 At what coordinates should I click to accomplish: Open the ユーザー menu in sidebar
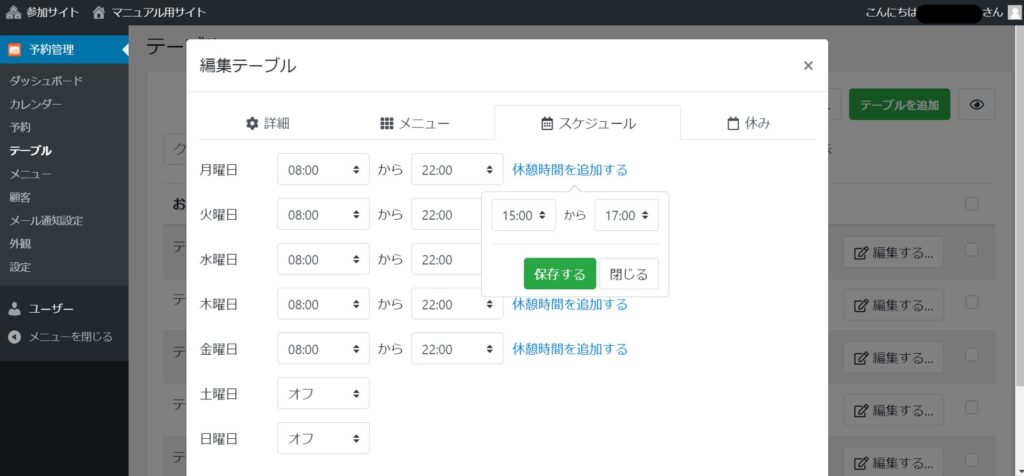[50, 309]
